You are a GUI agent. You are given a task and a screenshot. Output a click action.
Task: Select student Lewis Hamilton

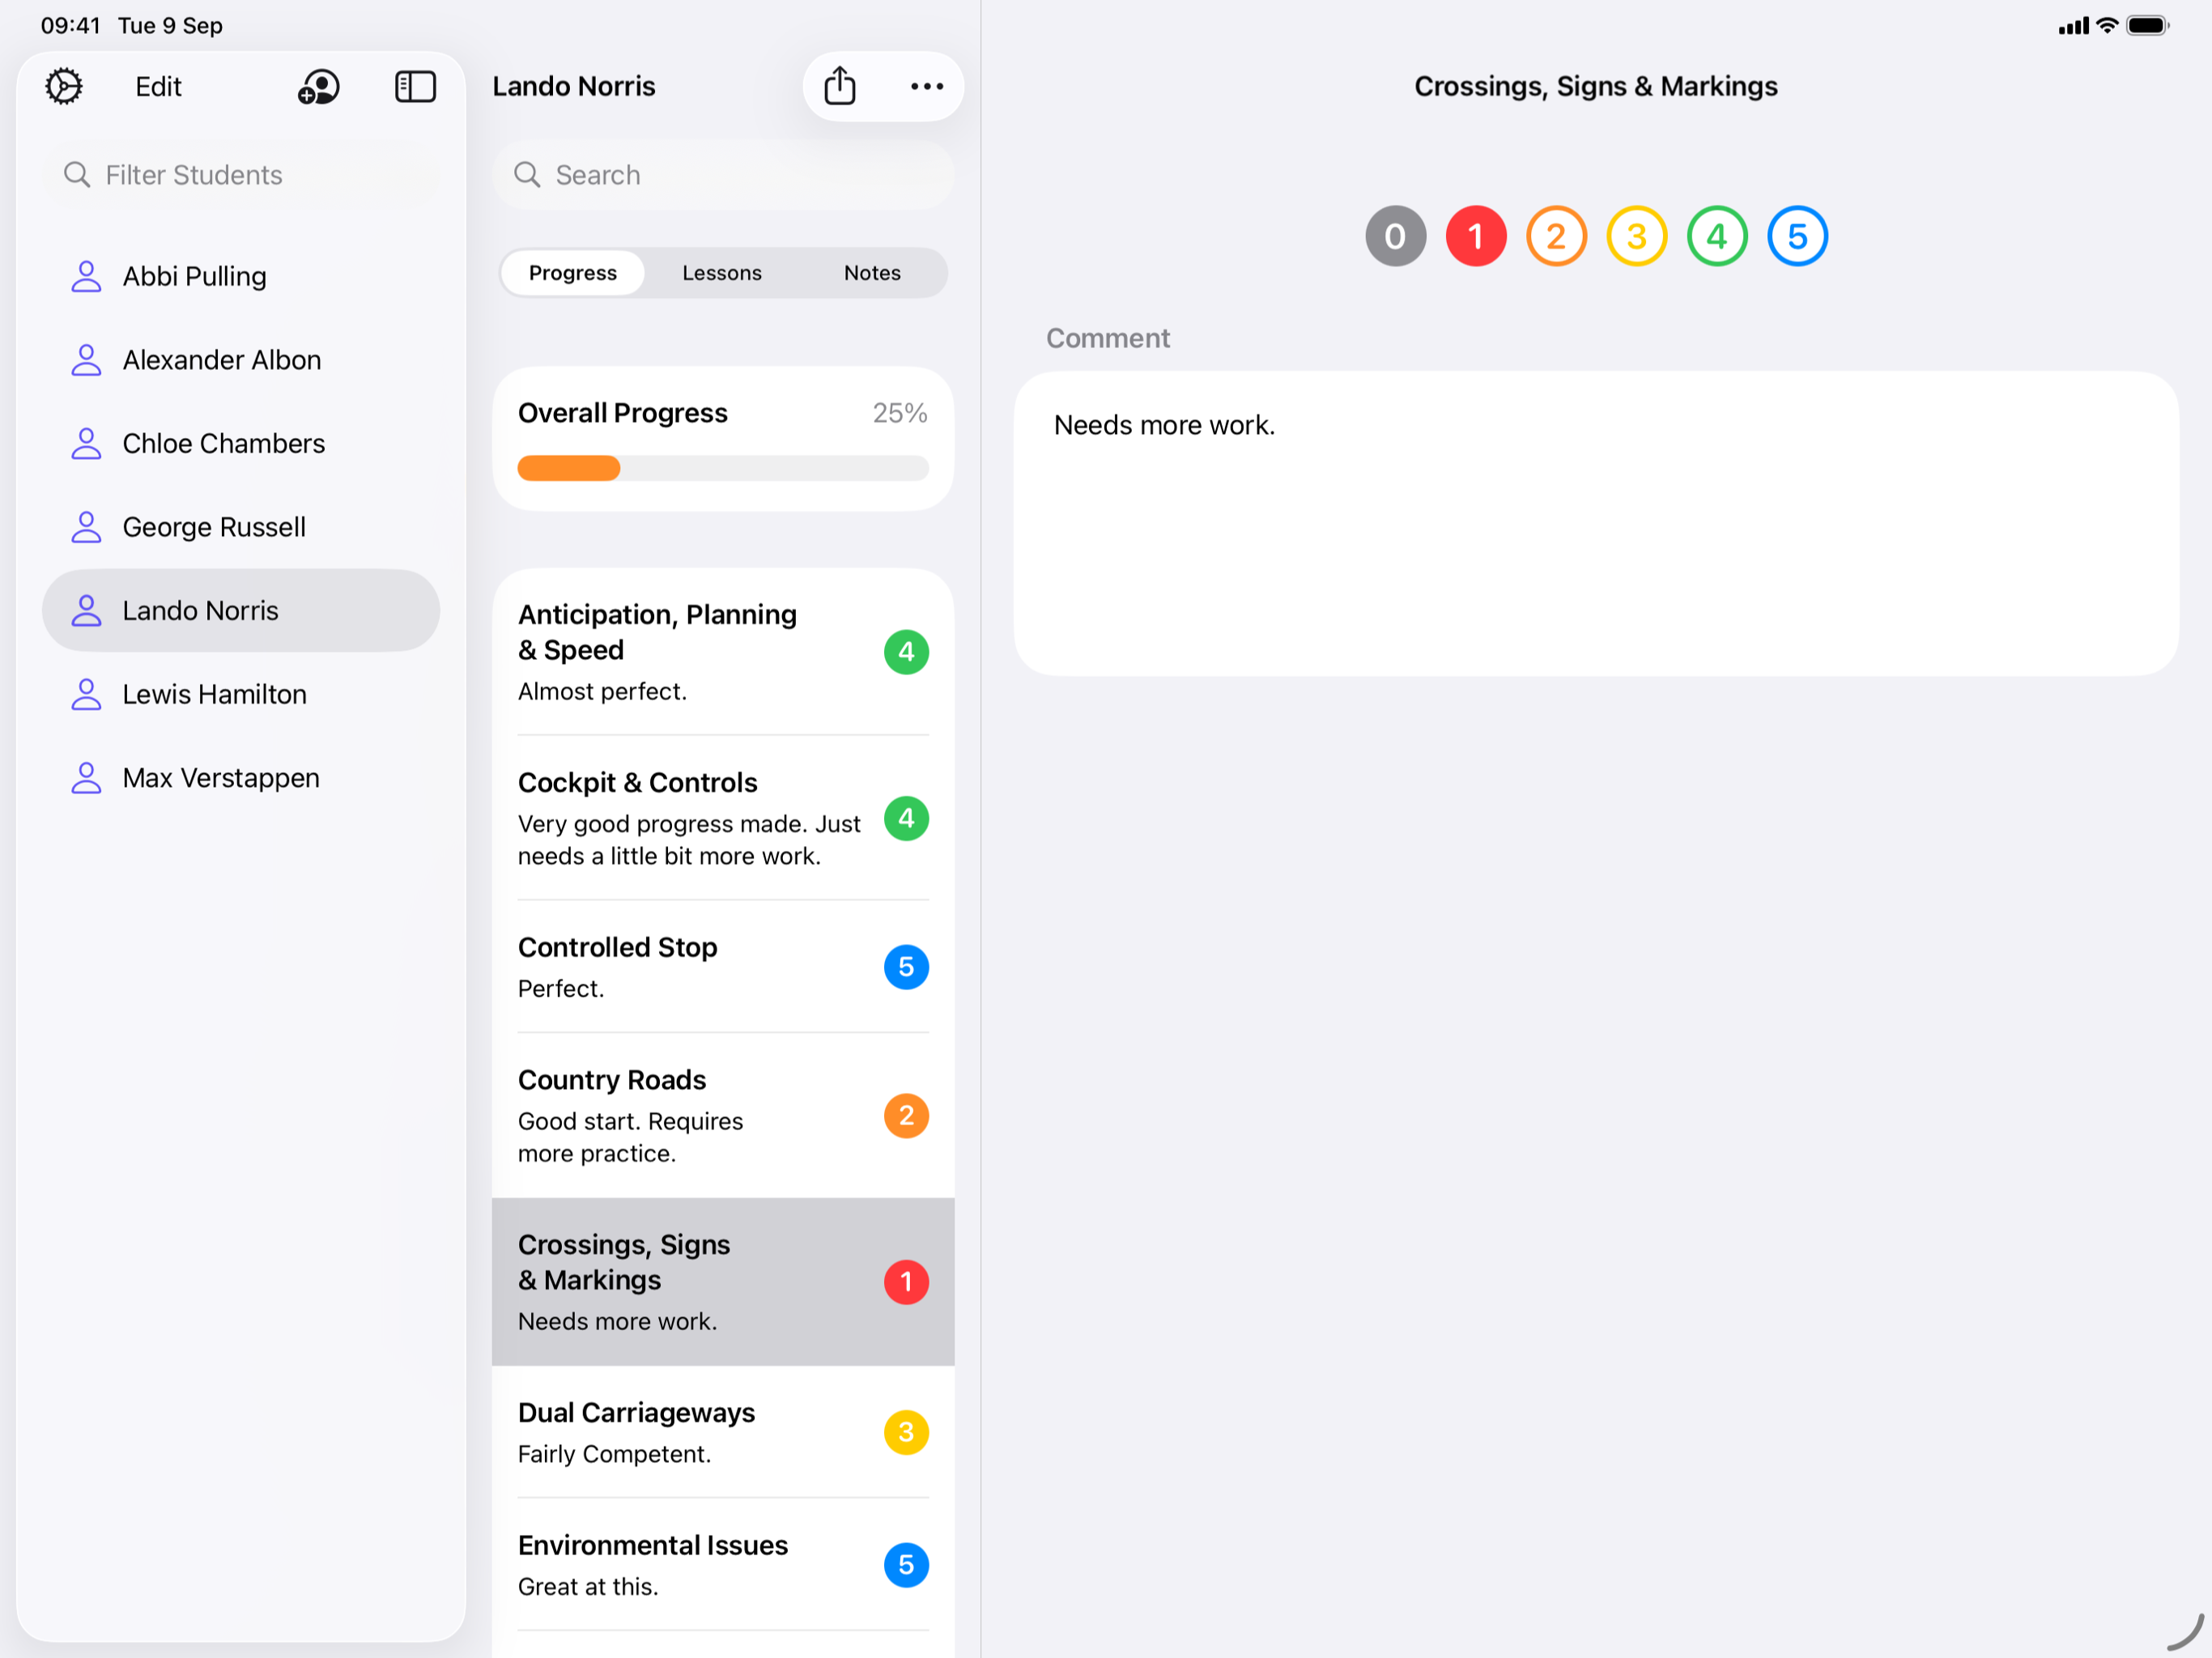(214, 694)
